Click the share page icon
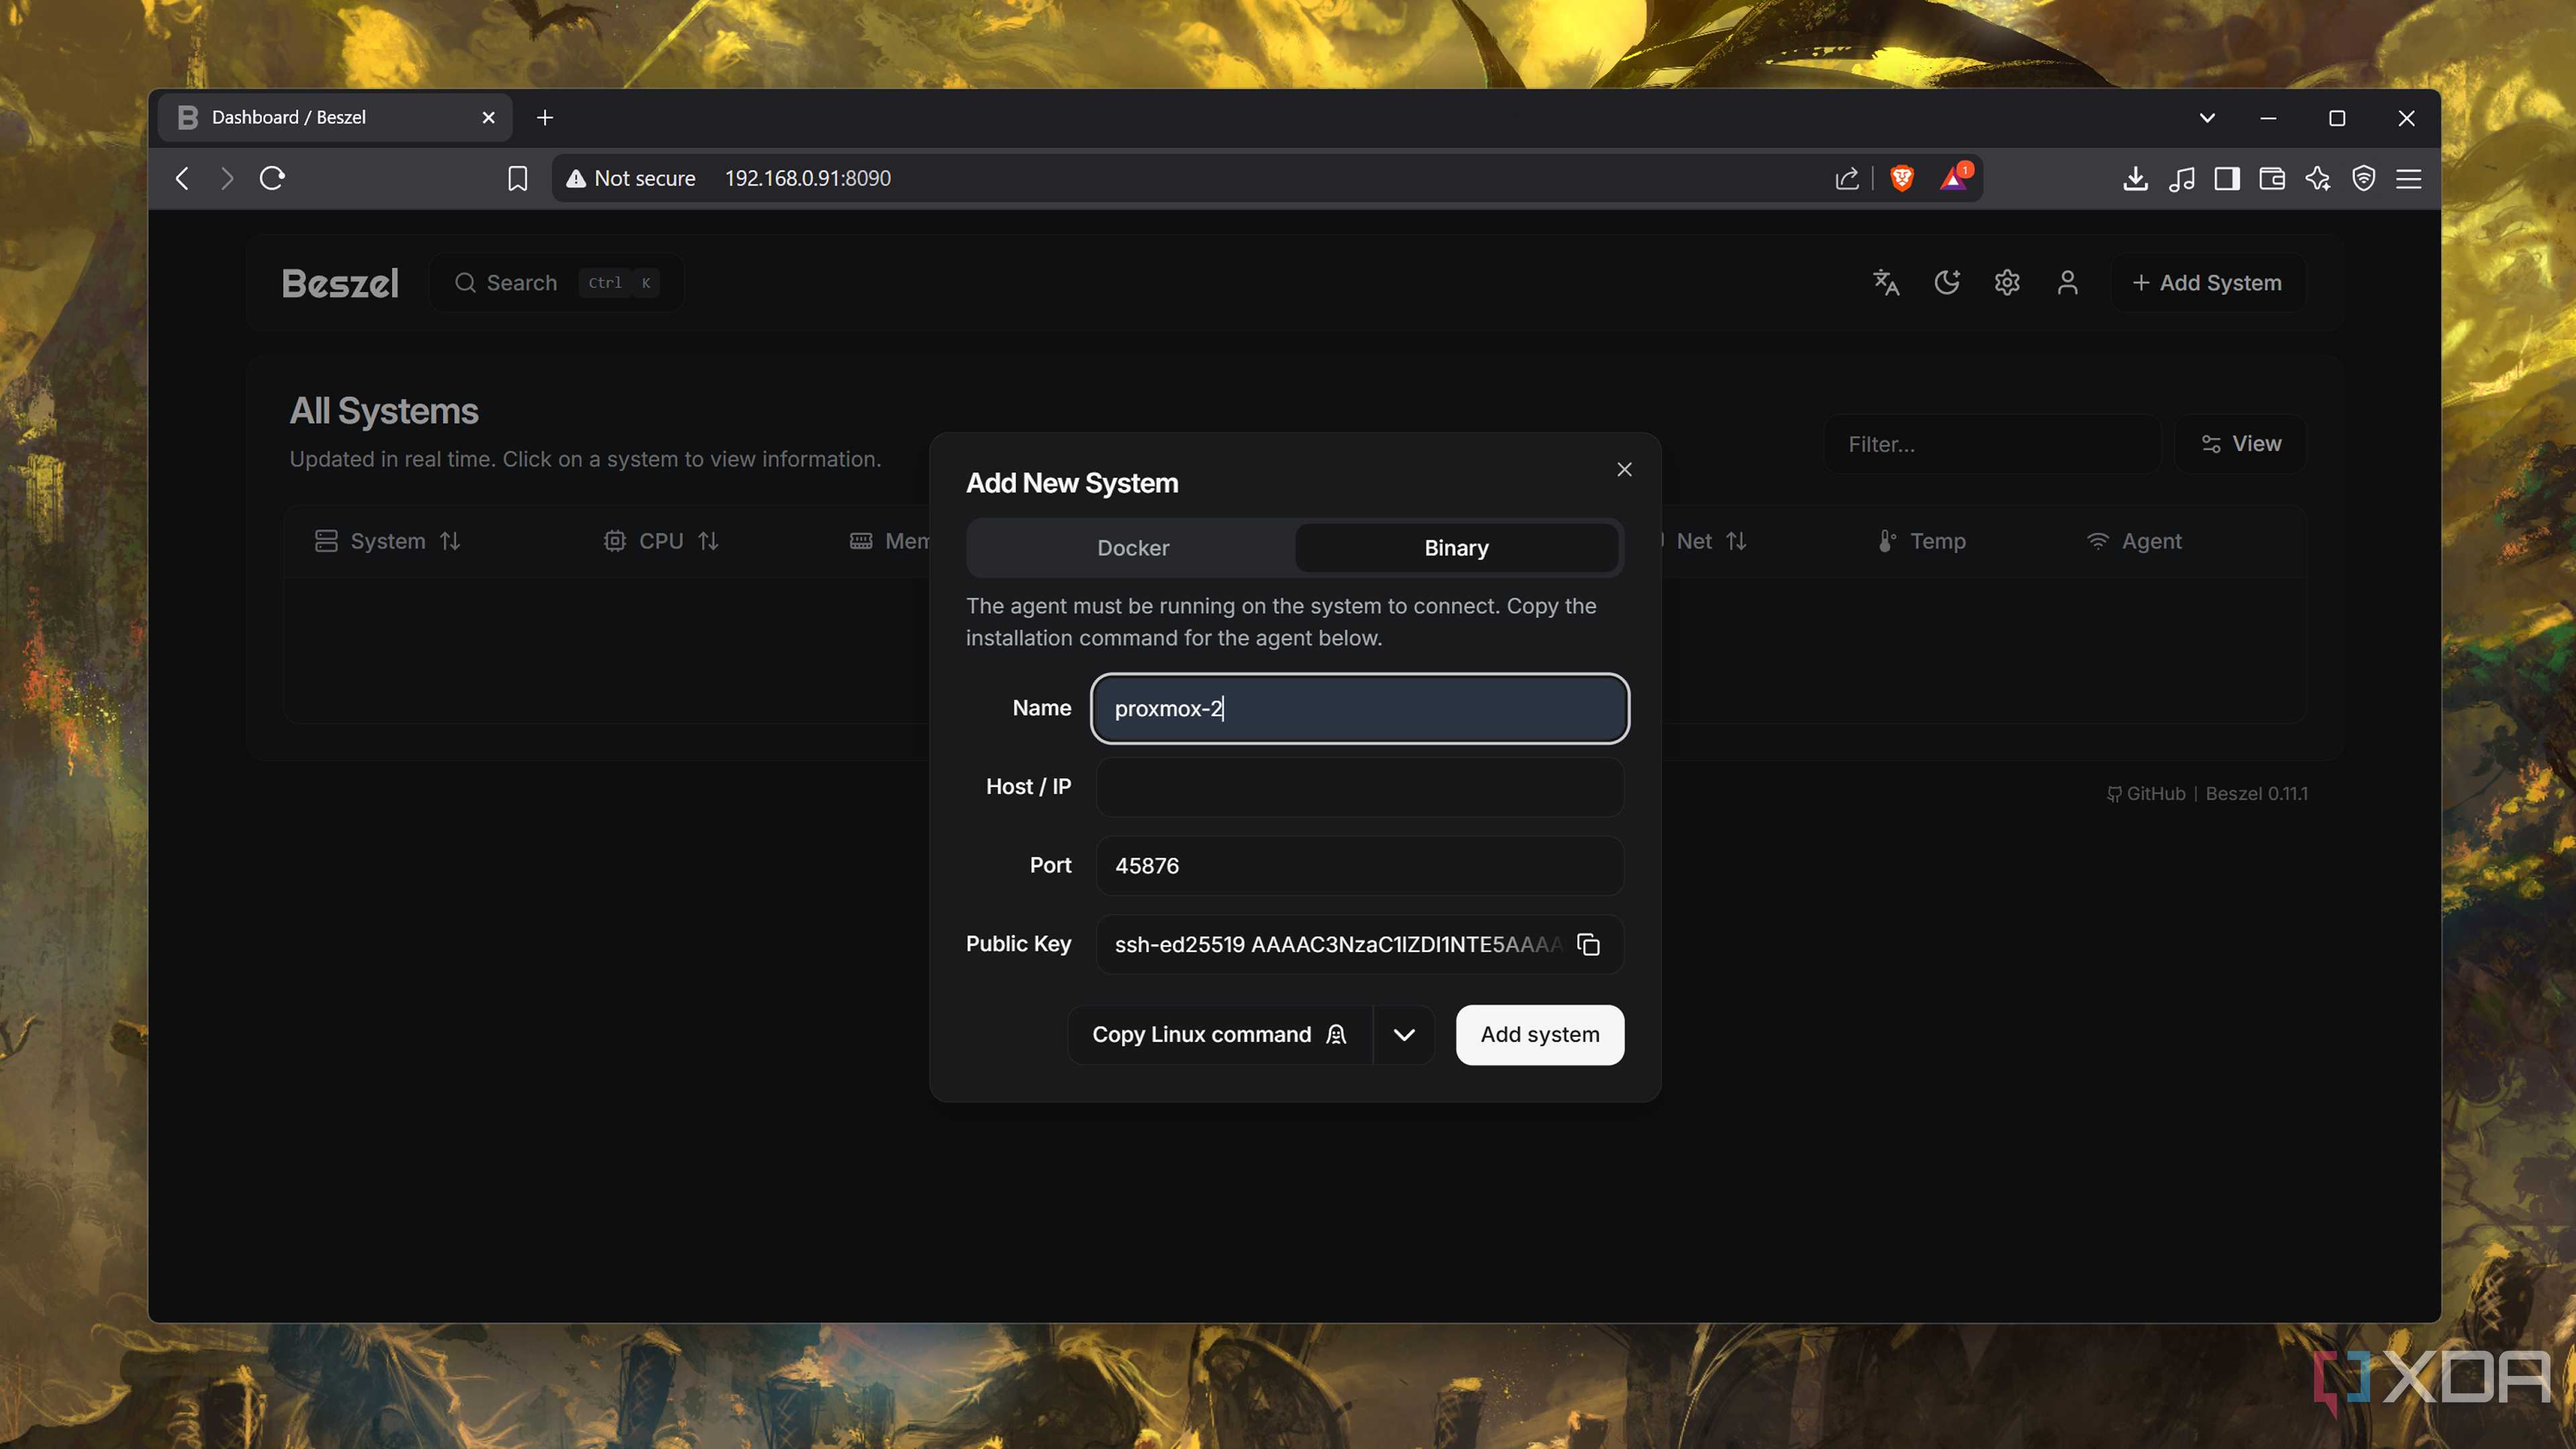The height and width of the screenshot is (1449, 2576). point(1847,178)
